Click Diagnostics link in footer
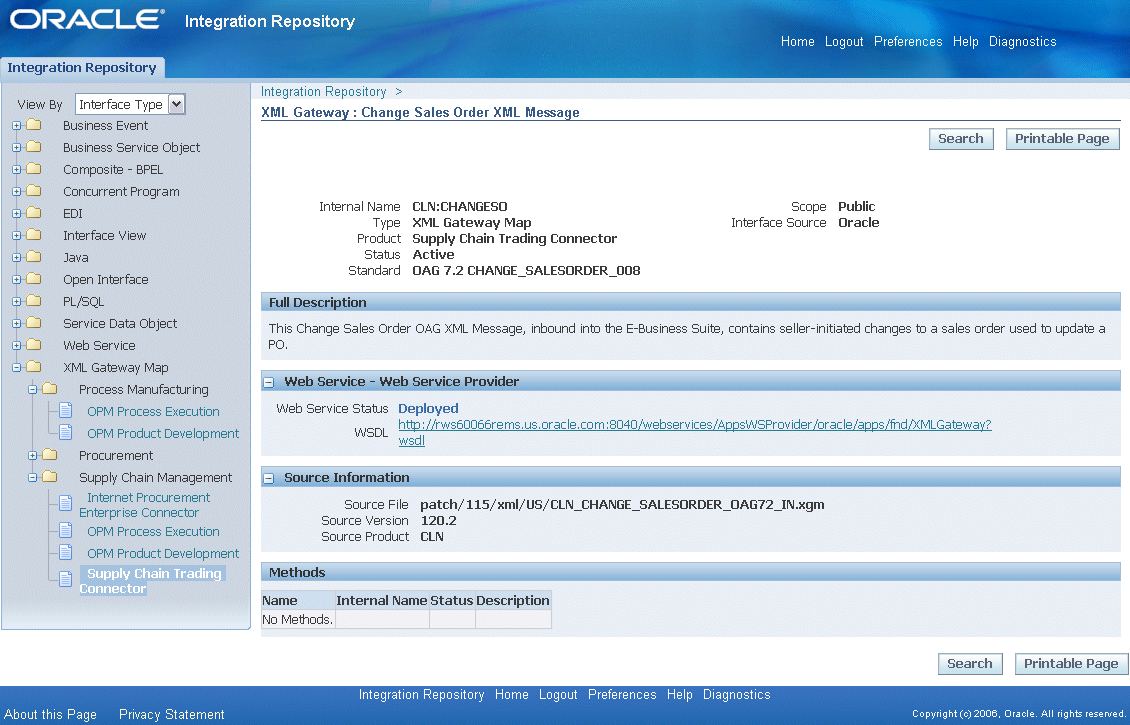Image resolution: width=1130 pixels, height=725 pixels. tap(737, 695)
